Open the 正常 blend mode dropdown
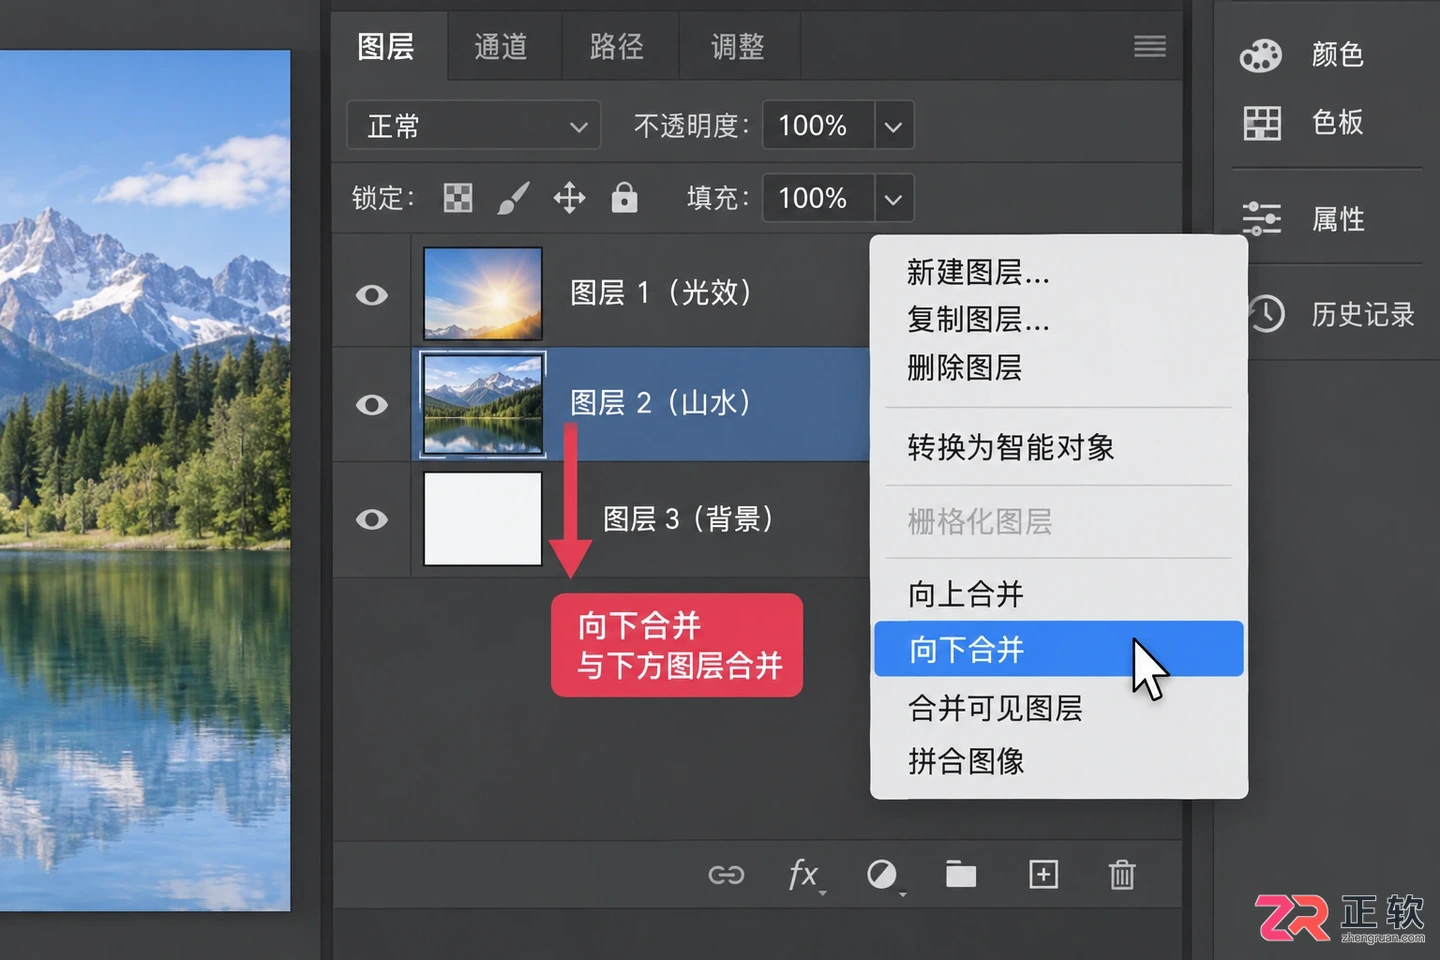Image resolution: width=1440 pixels, height=960 pixels. pos(474,126)
